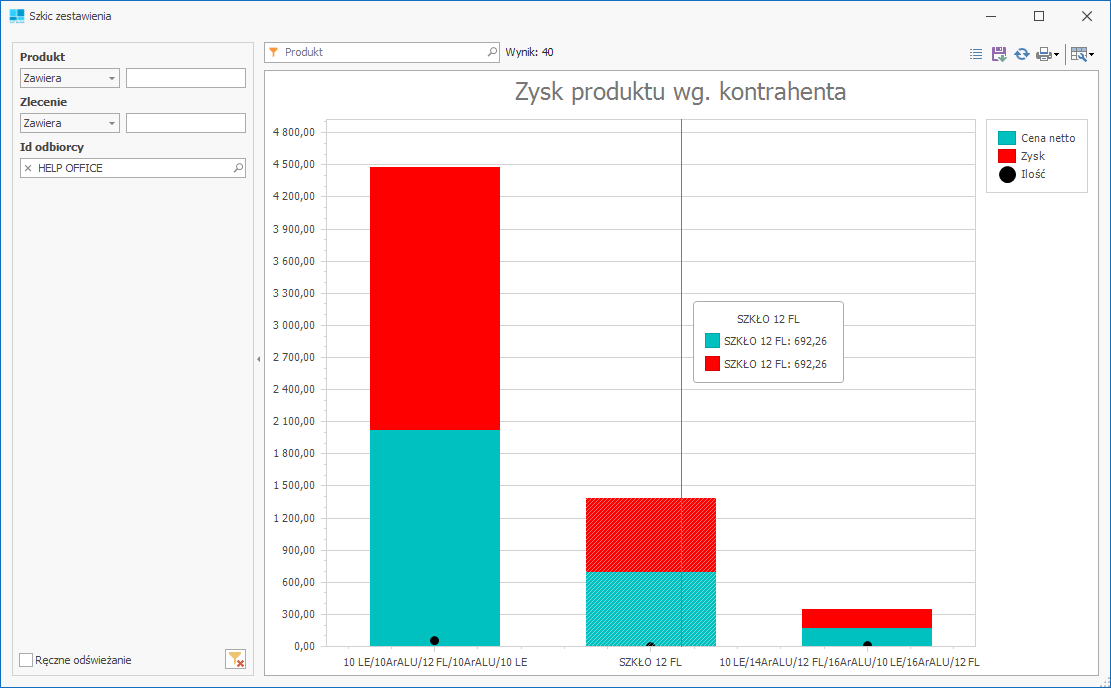Open the Produkt Zawiera dropdown
Screen dimensions: 1111x688
[x=111, y=79]
